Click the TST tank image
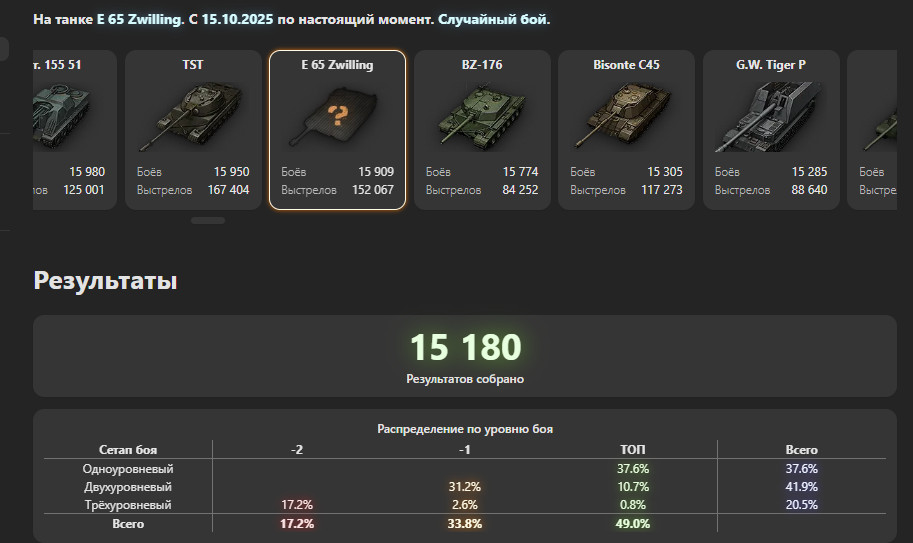913x543 pixels. (x=192, y=114)
